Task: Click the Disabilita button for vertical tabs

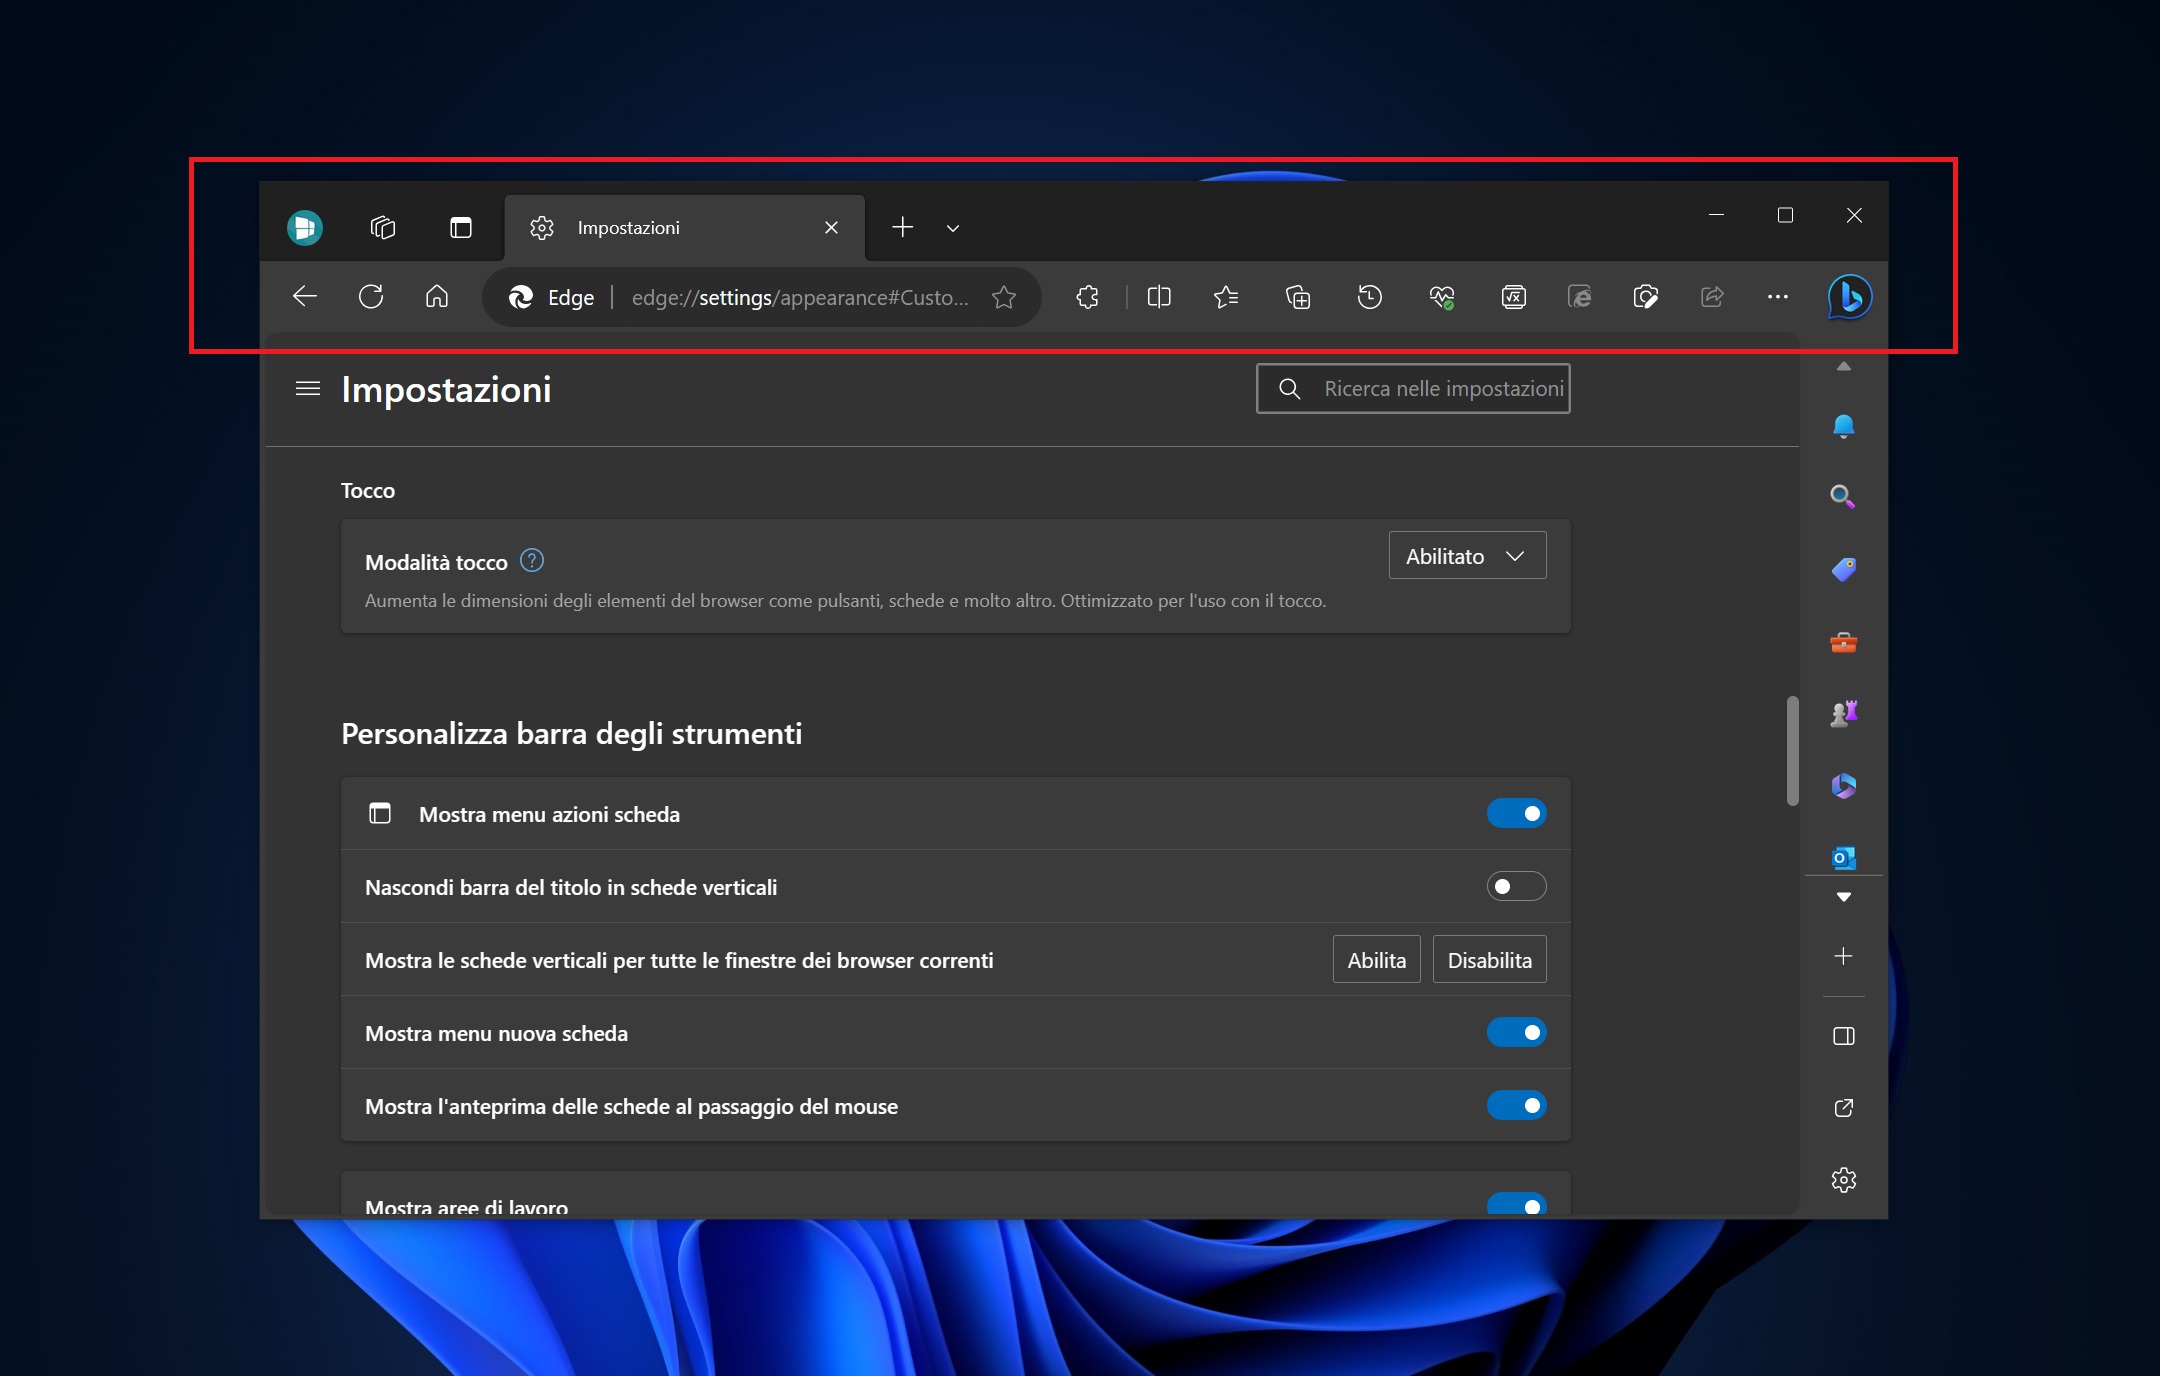Action: (1489, 959)
